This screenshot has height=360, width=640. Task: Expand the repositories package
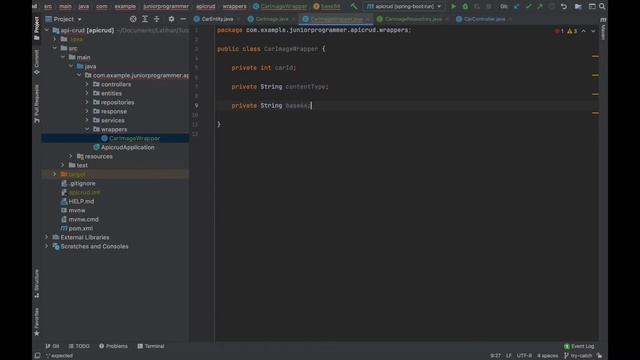pos(87,102)
